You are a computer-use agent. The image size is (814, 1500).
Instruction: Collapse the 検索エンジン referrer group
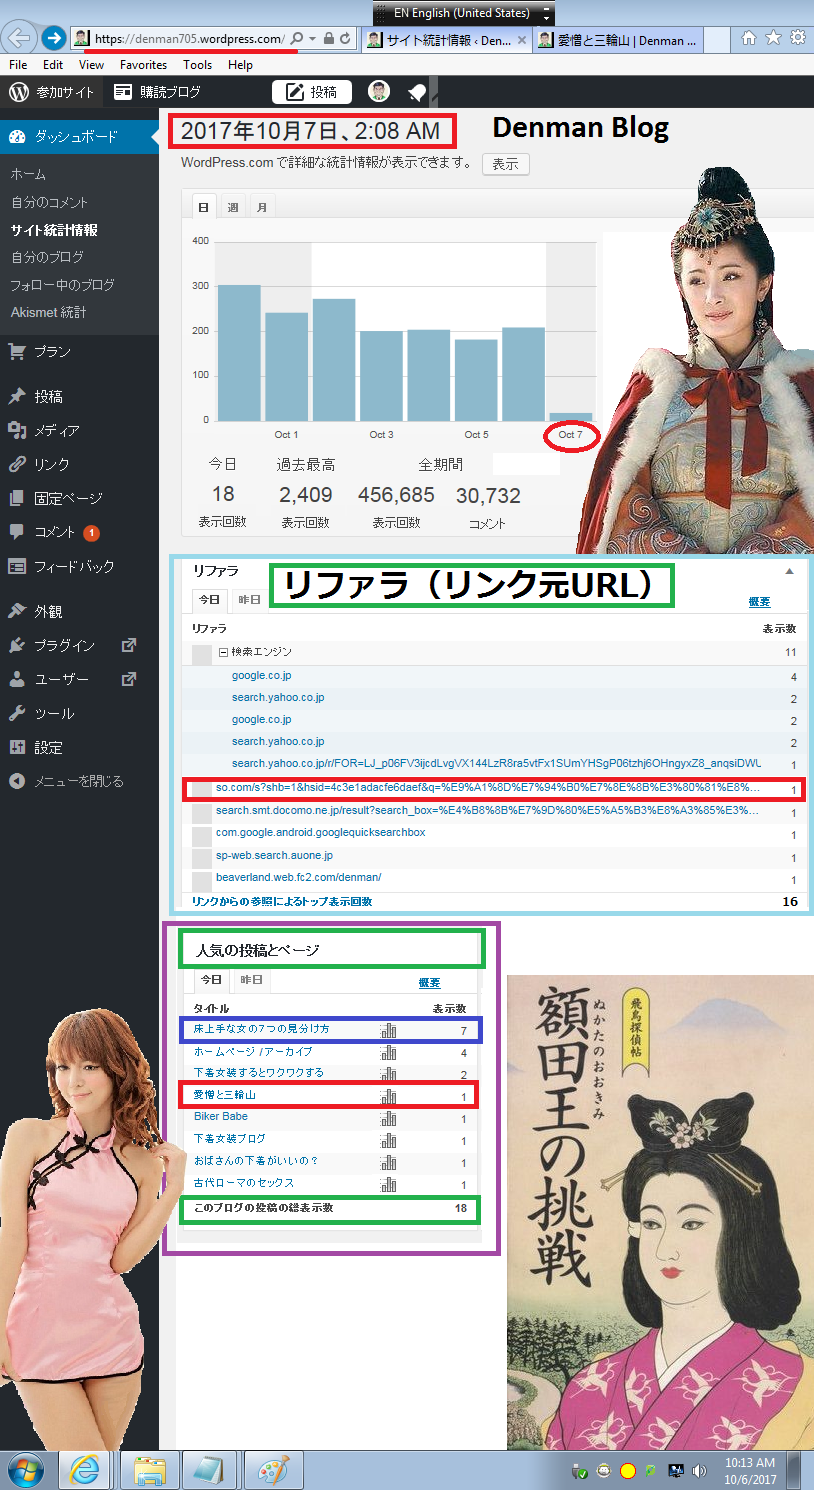click(223, 652)
